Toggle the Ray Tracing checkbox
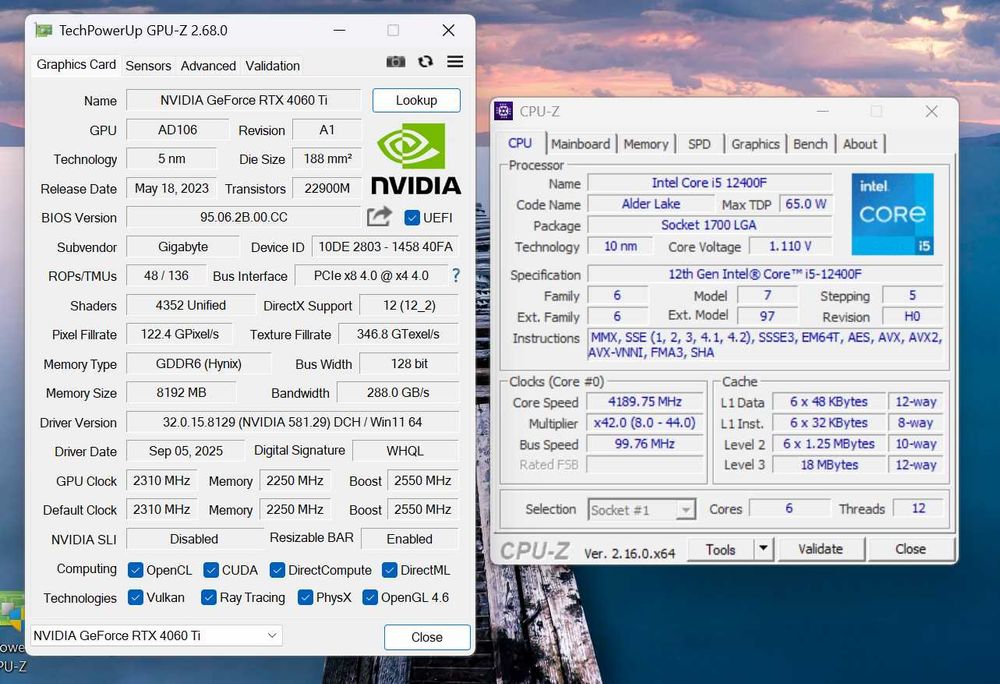The height and width of the screenshot is (684, 1000). click(208, 597)
